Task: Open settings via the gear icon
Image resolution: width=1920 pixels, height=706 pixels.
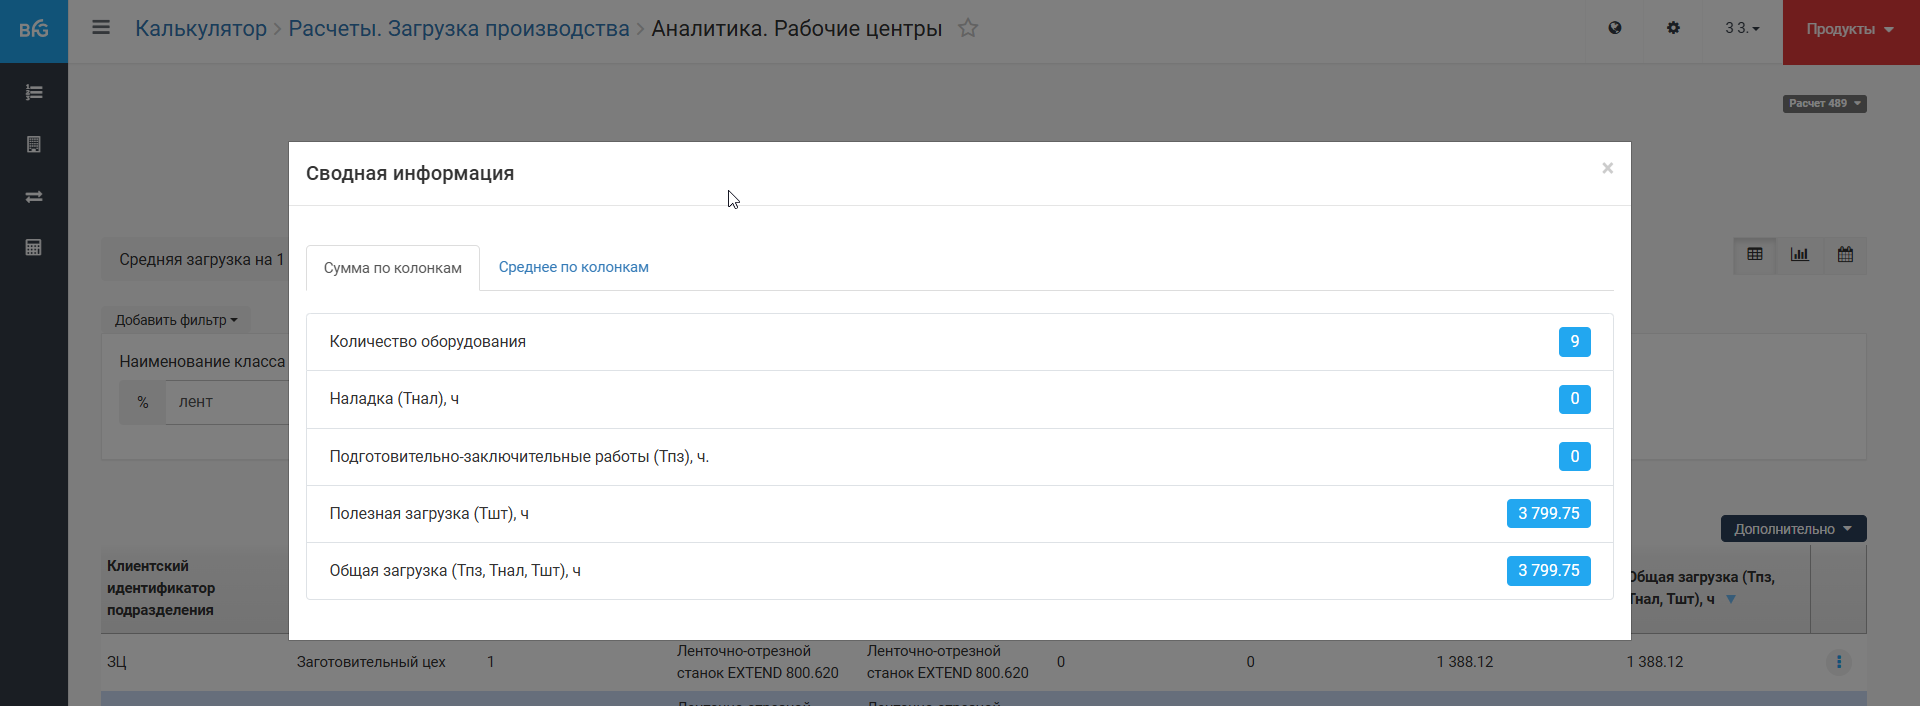Action: pyautogui.click(x=1673, y=28)
